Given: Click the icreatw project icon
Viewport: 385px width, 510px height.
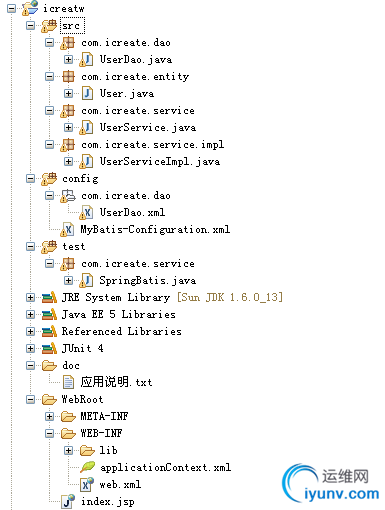Looking at the screenshot, I should click(30, 8).
